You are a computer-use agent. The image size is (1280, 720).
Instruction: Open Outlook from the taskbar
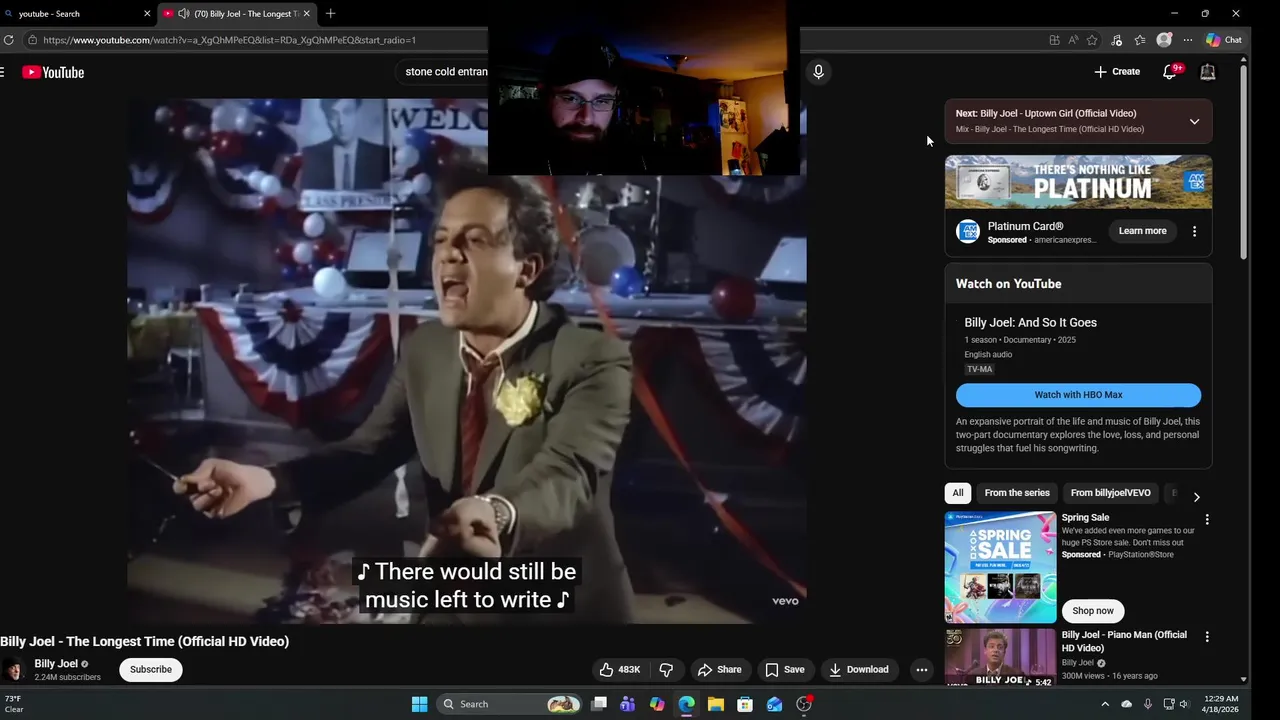774,704
